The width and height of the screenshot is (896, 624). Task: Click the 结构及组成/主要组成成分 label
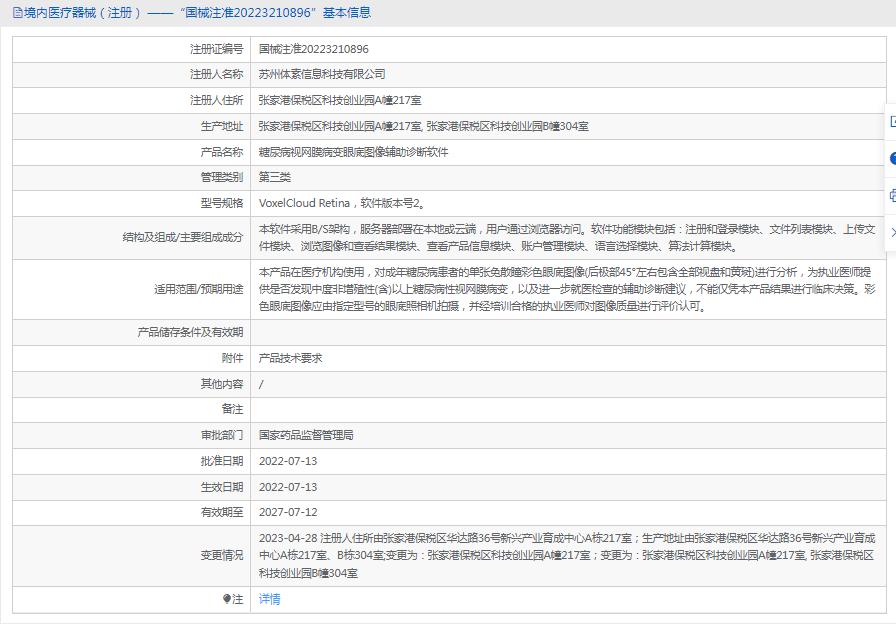point(183,237)
